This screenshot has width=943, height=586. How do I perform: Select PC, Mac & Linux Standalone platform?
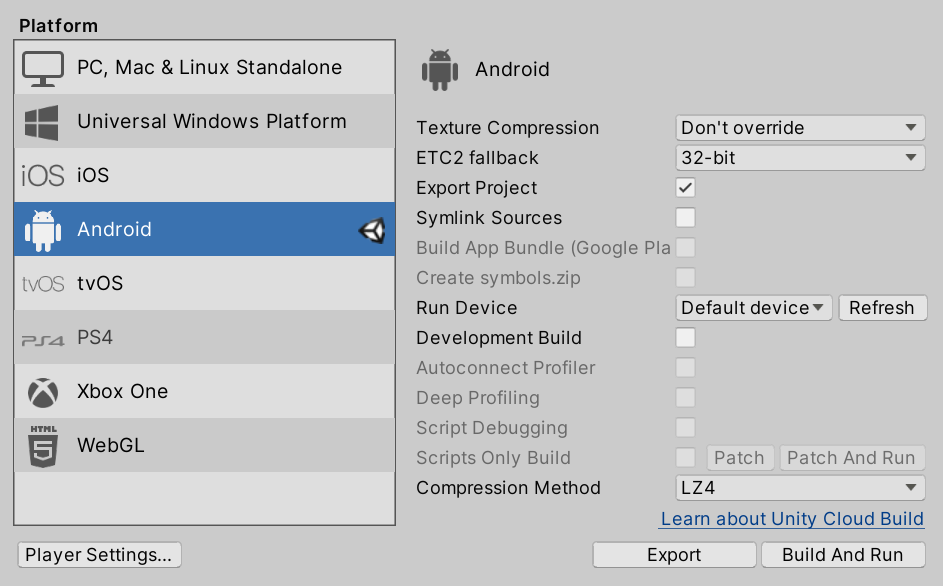pyautogui.click(x=204, y=67)
